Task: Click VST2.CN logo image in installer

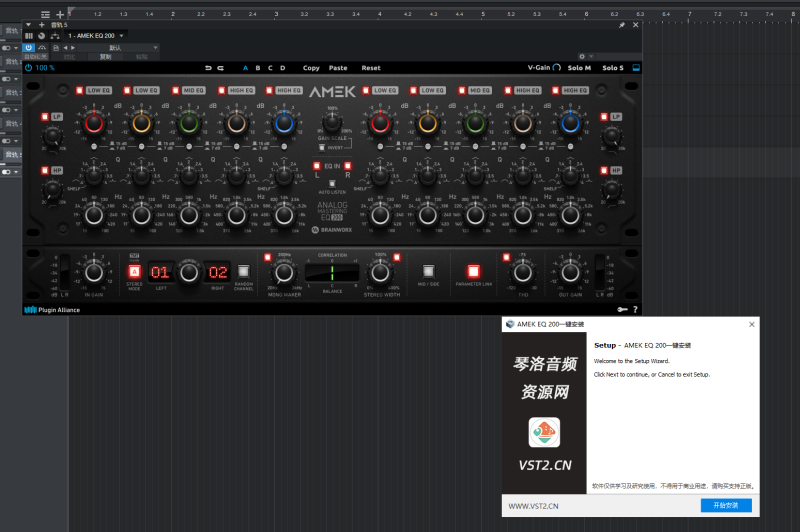Action: pos(544,432)
